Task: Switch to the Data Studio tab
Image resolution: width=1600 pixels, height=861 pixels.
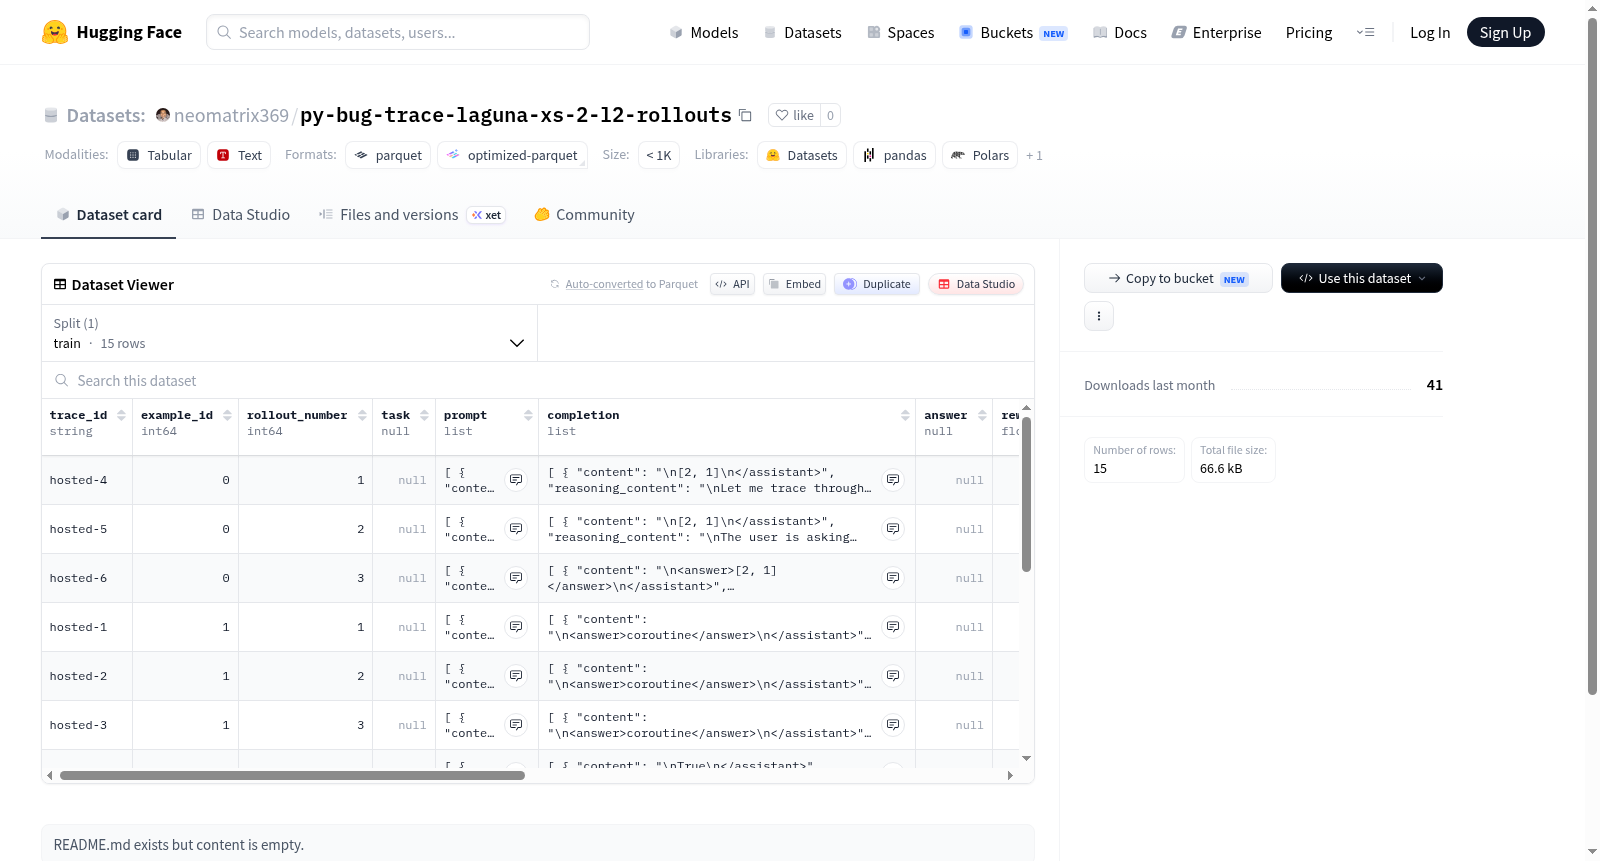Action: 241,214
